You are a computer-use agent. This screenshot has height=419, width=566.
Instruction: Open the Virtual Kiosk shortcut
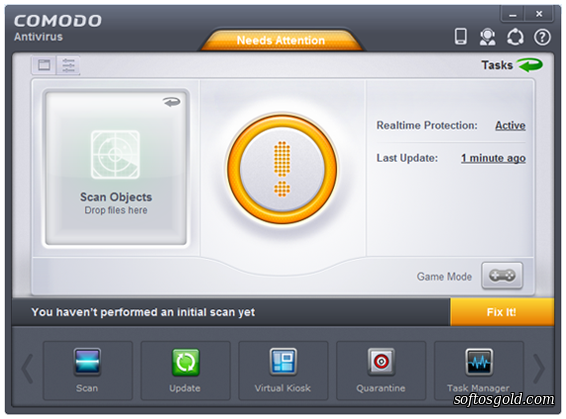click(283, 371)
